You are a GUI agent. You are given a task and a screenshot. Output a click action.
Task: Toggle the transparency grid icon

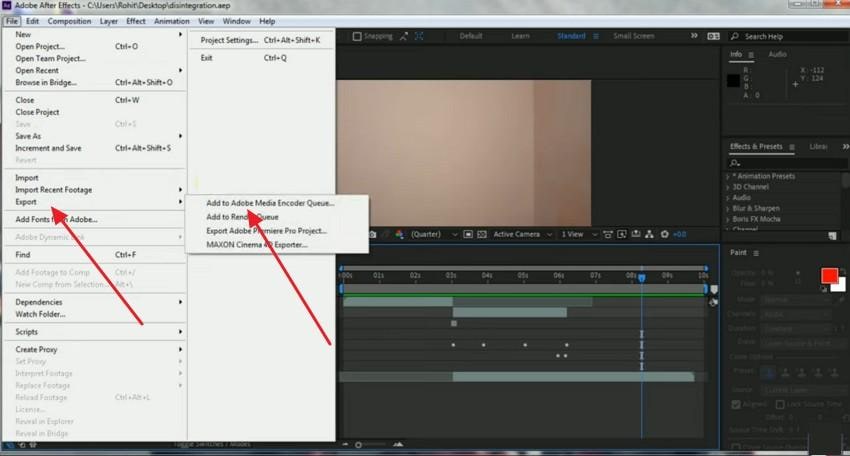tap(481, 234)
